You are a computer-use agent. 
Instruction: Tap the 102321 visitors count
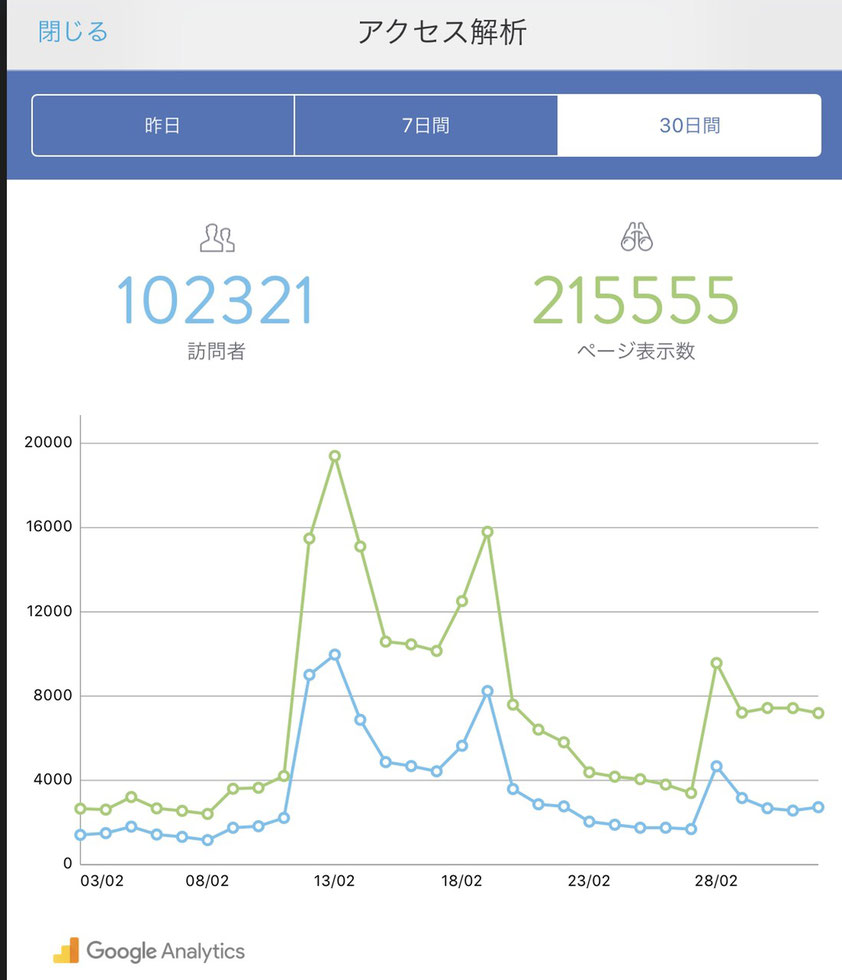[215, 301]
